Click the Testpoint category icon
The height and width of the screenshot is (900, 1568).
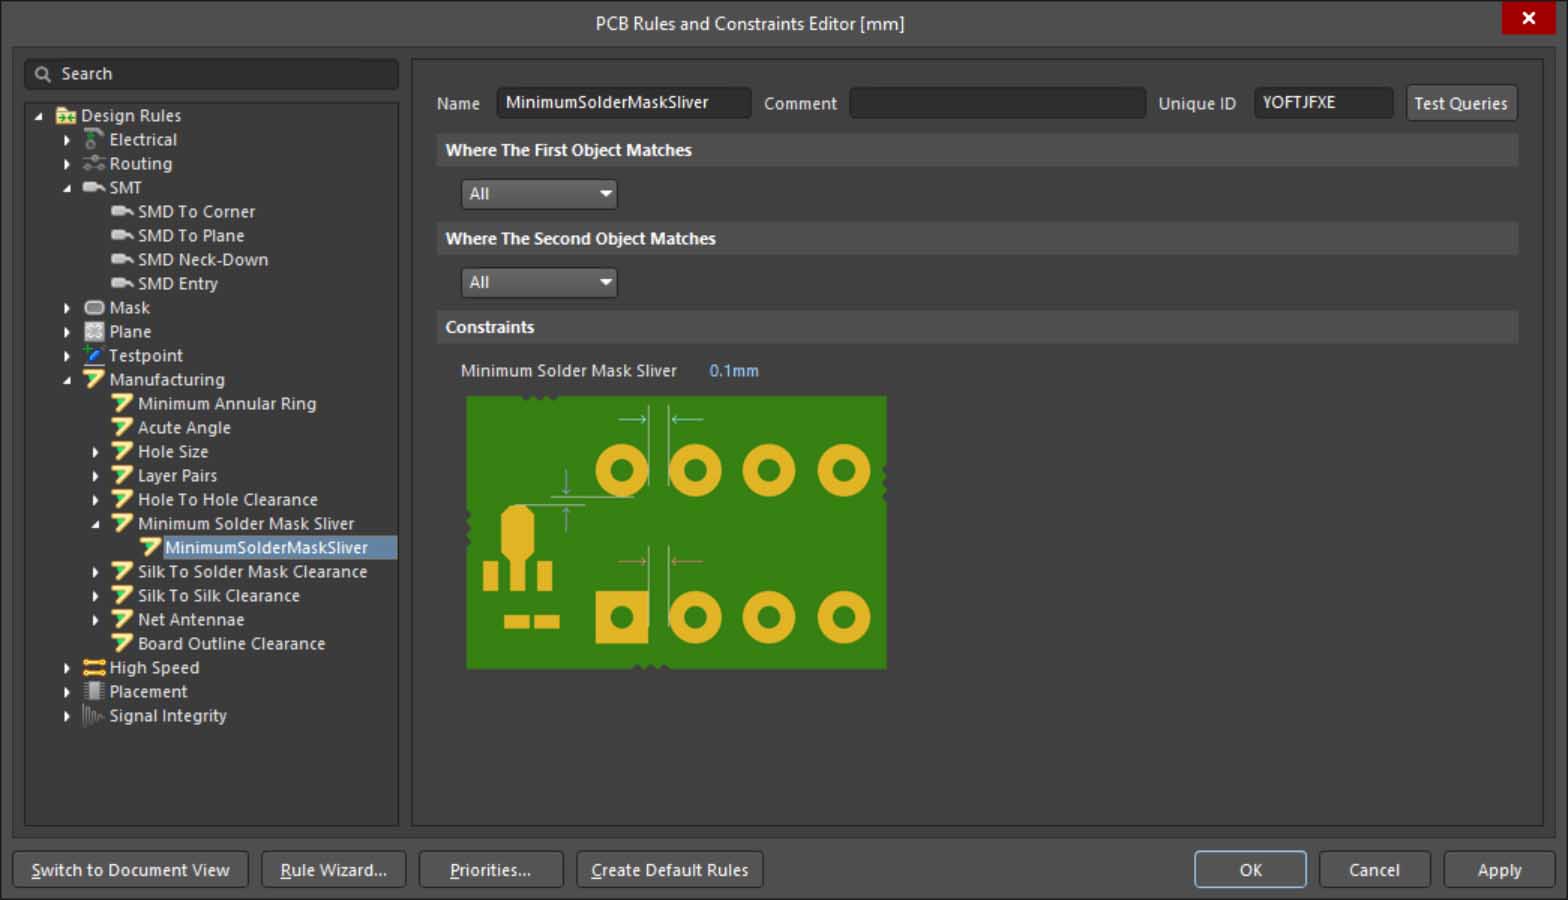tap(93, 356)
